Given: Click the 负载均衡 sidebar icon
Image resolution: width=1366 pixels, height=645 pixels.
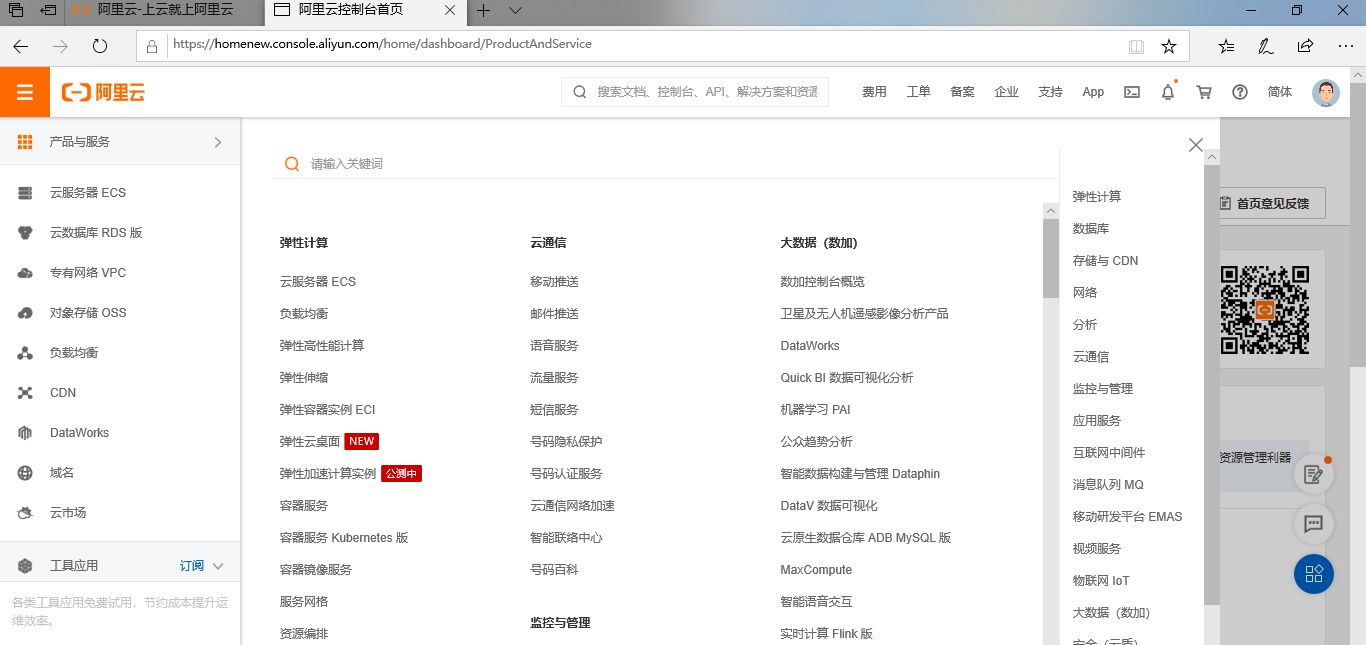Looking at the screenshot, I should [x=26, y=353].
